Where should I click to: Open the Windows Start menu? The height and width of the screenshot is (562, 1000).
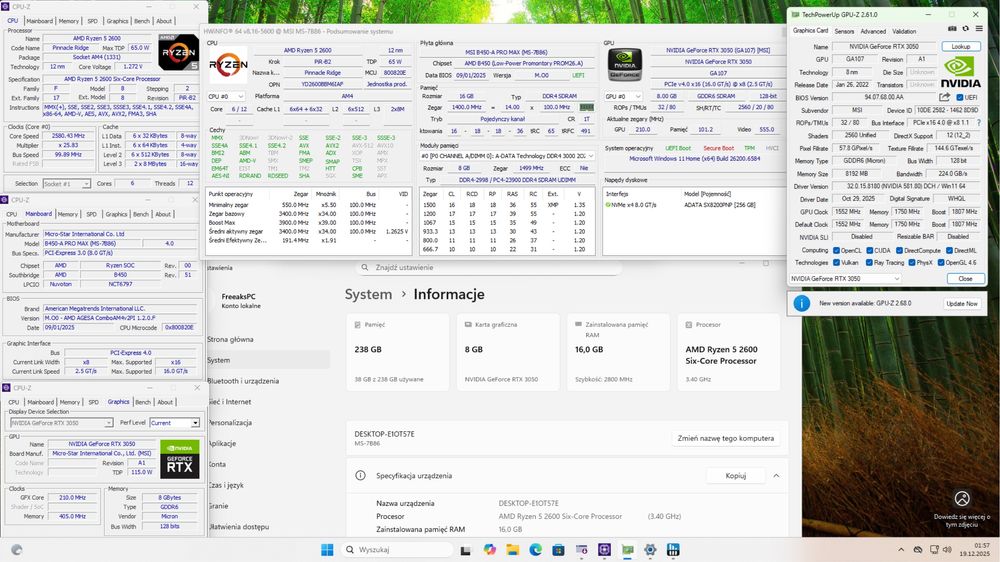pyautogui.click(x=327, y=549)
